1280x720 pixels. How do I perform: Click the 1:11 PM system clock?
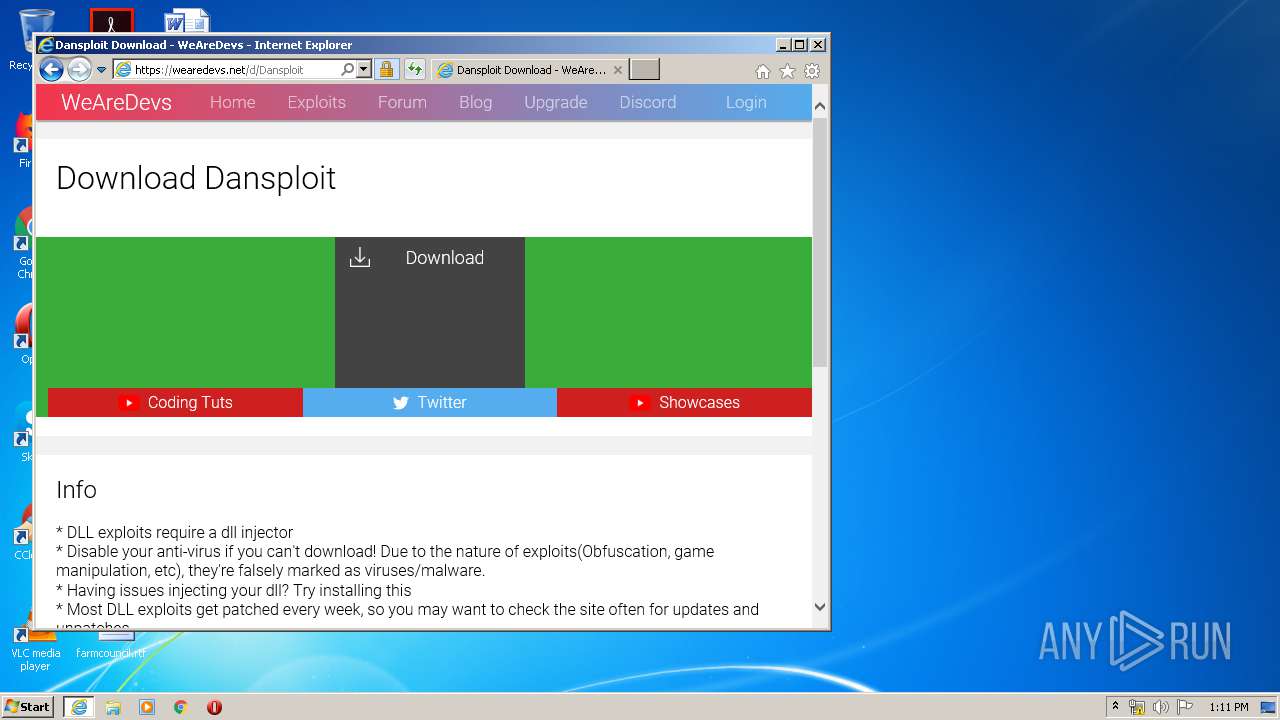pyautogui.click(x=1228, y=707)
